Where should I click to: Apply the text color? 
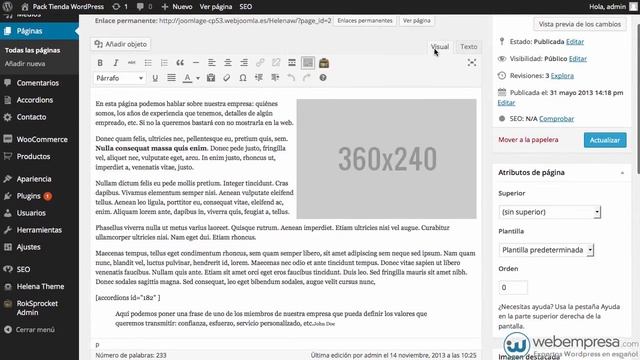187,78
